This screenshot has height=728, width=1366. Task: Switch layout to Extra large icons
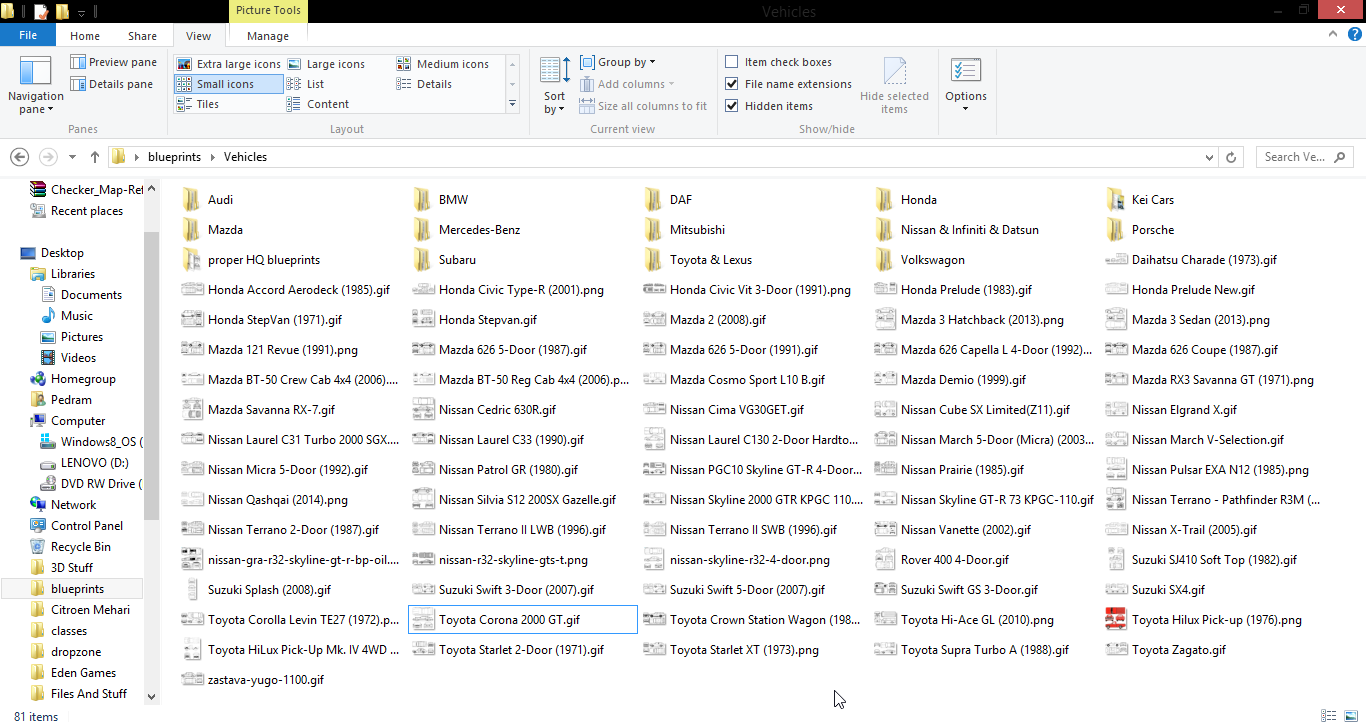point(228,64)
